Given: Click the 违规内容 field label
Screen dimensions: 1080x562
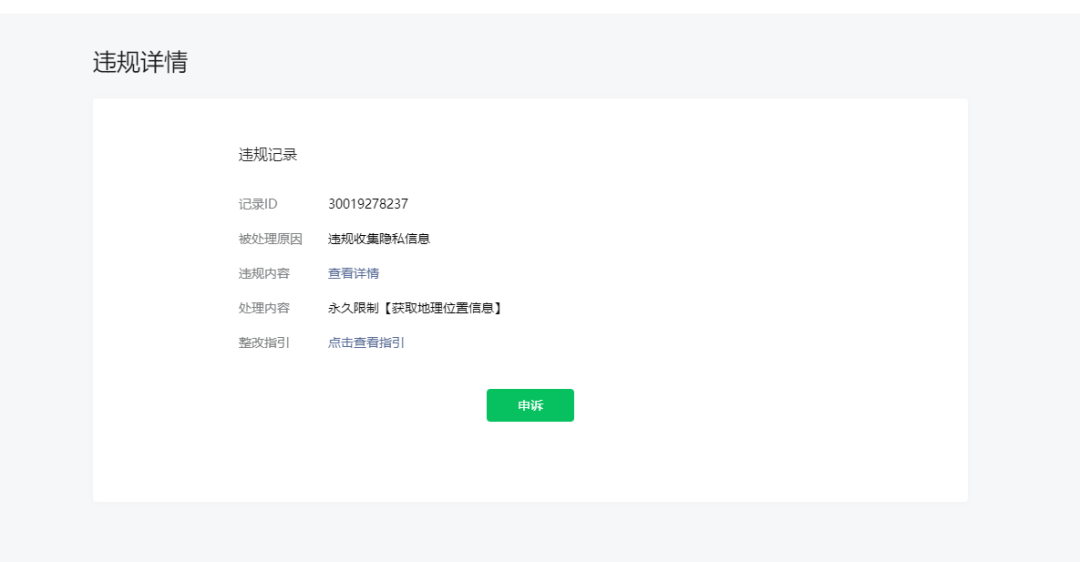Looking at the screenshot, I should 264,273.
